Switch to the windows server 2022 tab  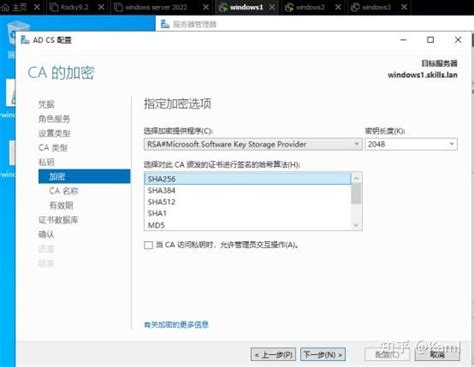click(156, 7)
